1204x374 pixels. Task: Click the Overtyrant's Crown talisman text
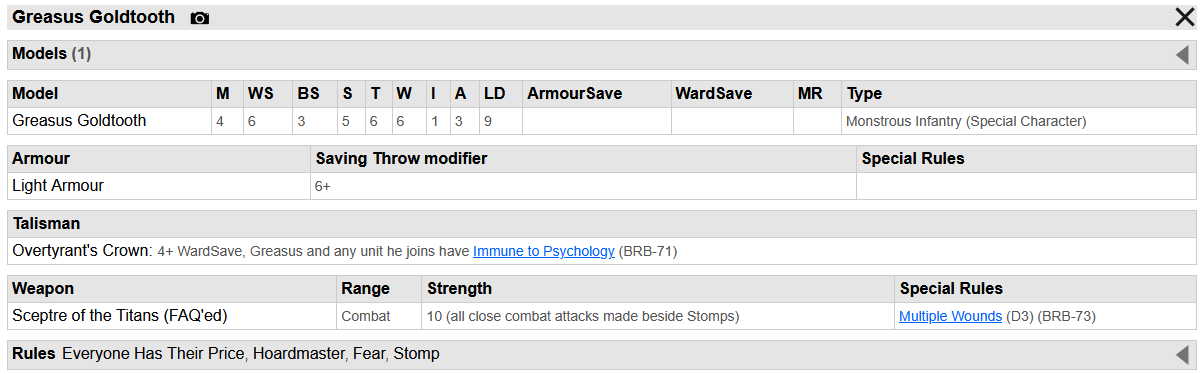82,251
